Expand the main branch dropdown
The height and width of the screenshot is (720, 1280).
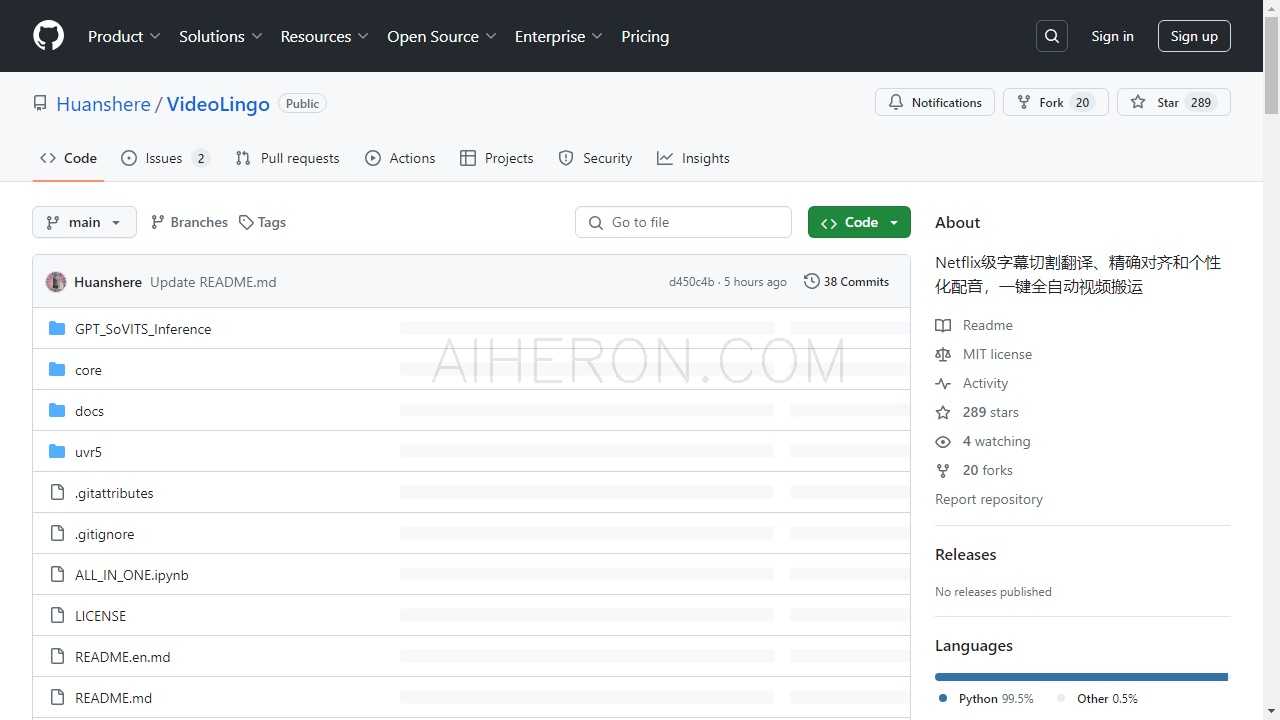(x=84, y=222)
